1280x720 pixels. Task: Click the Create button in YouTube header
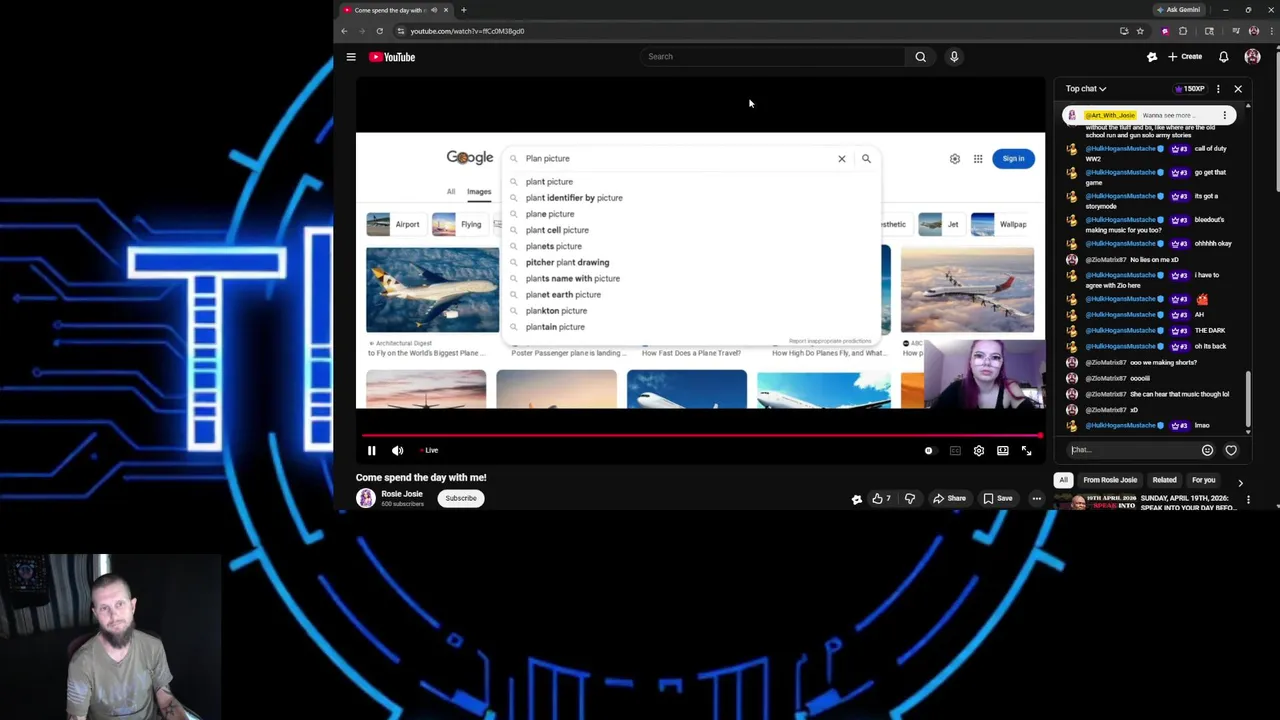1185,57
